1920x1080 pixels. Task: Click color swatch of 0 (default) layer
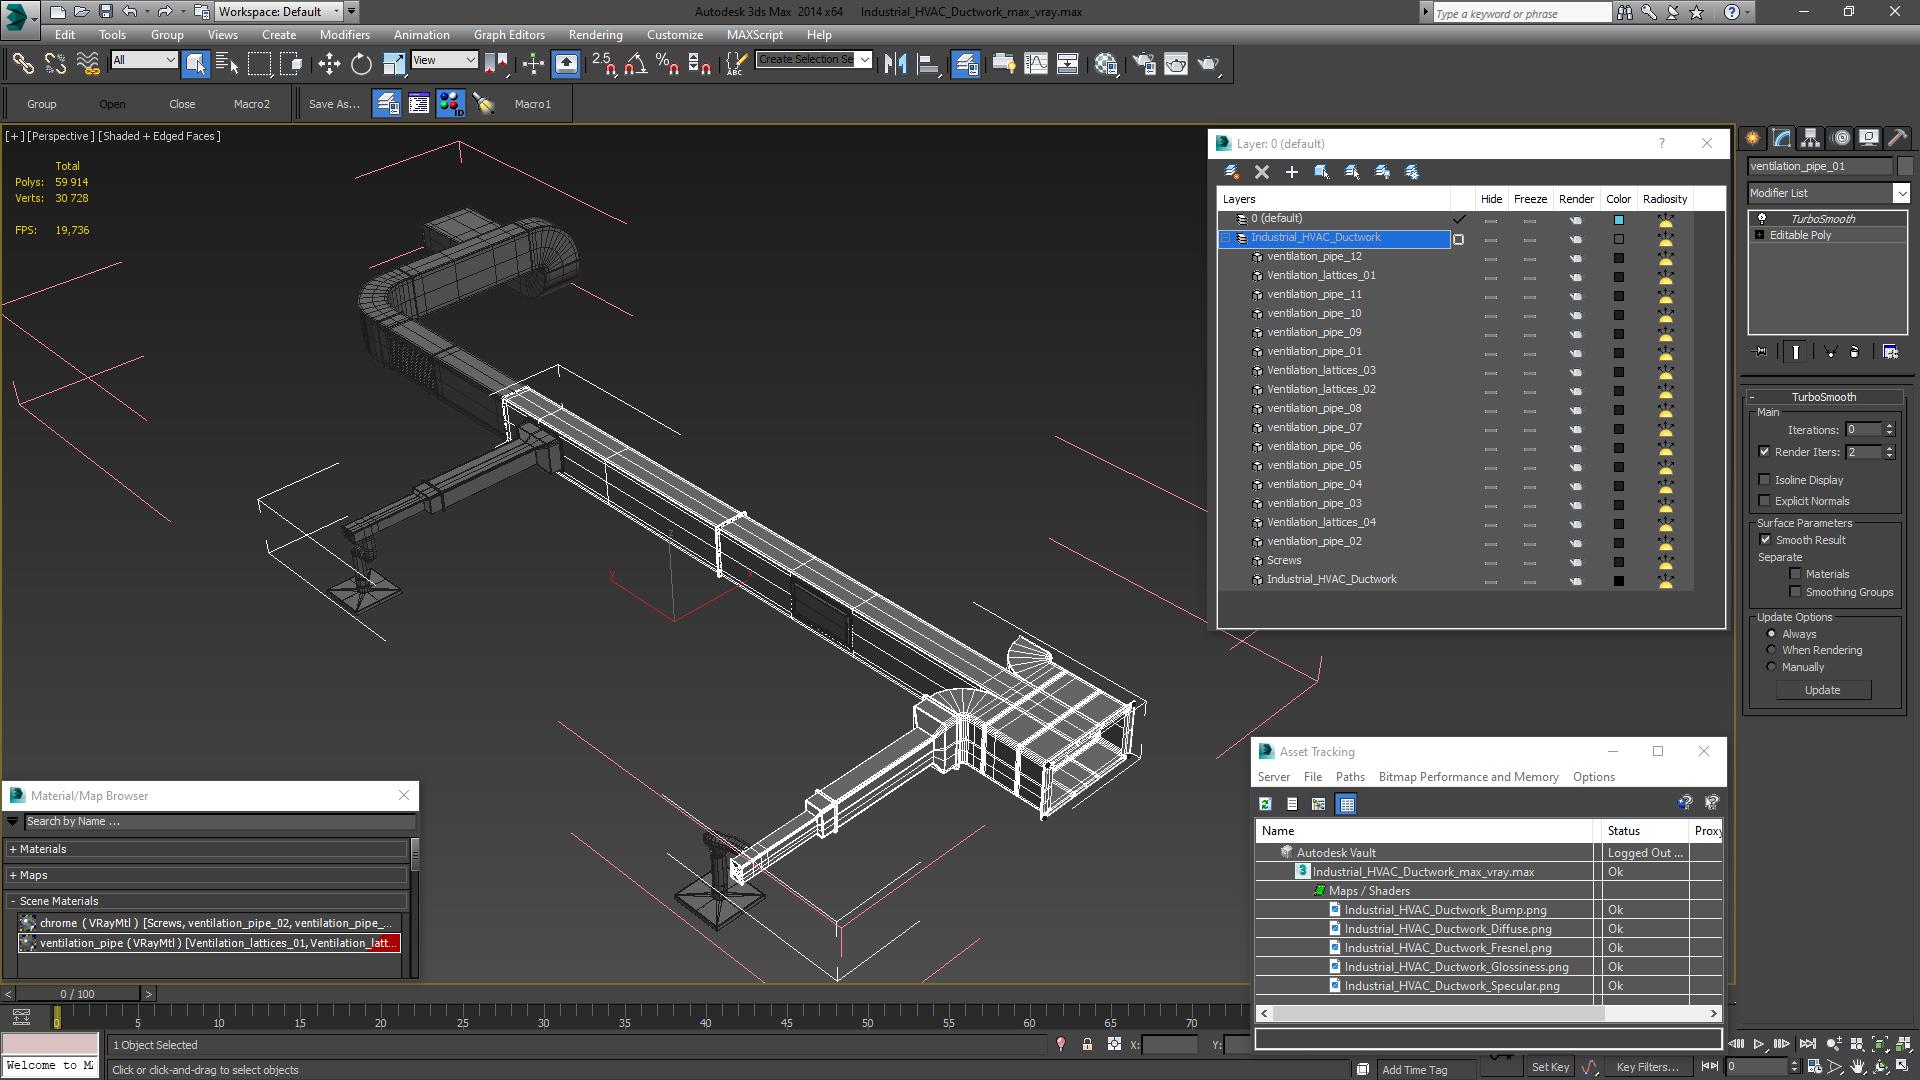[x=1618, y=220]
